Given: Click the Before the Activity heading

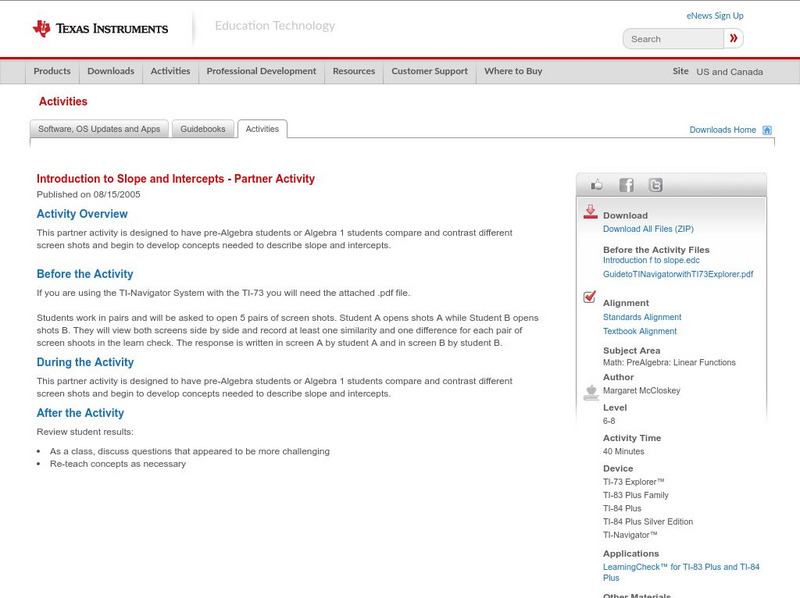Looking at the screenshot, I should (85, 274).
